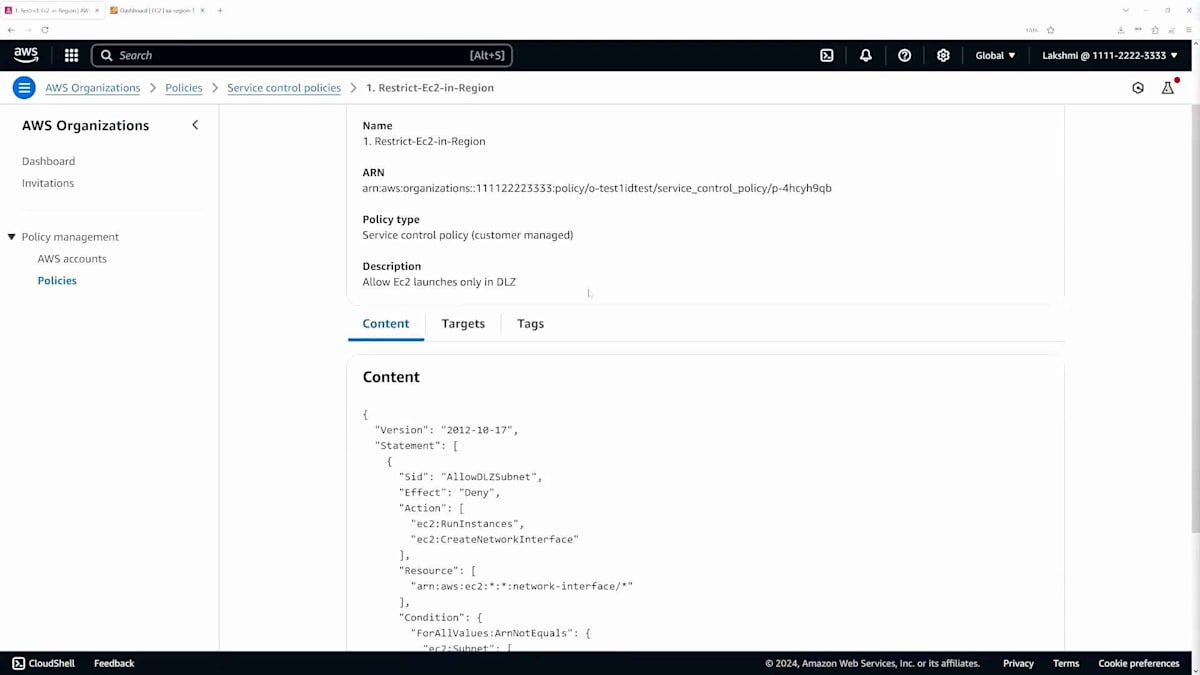Collapse the AWS Organizations side panel
The height and width of the screenshot is (675, 1200).
(195, 125)
